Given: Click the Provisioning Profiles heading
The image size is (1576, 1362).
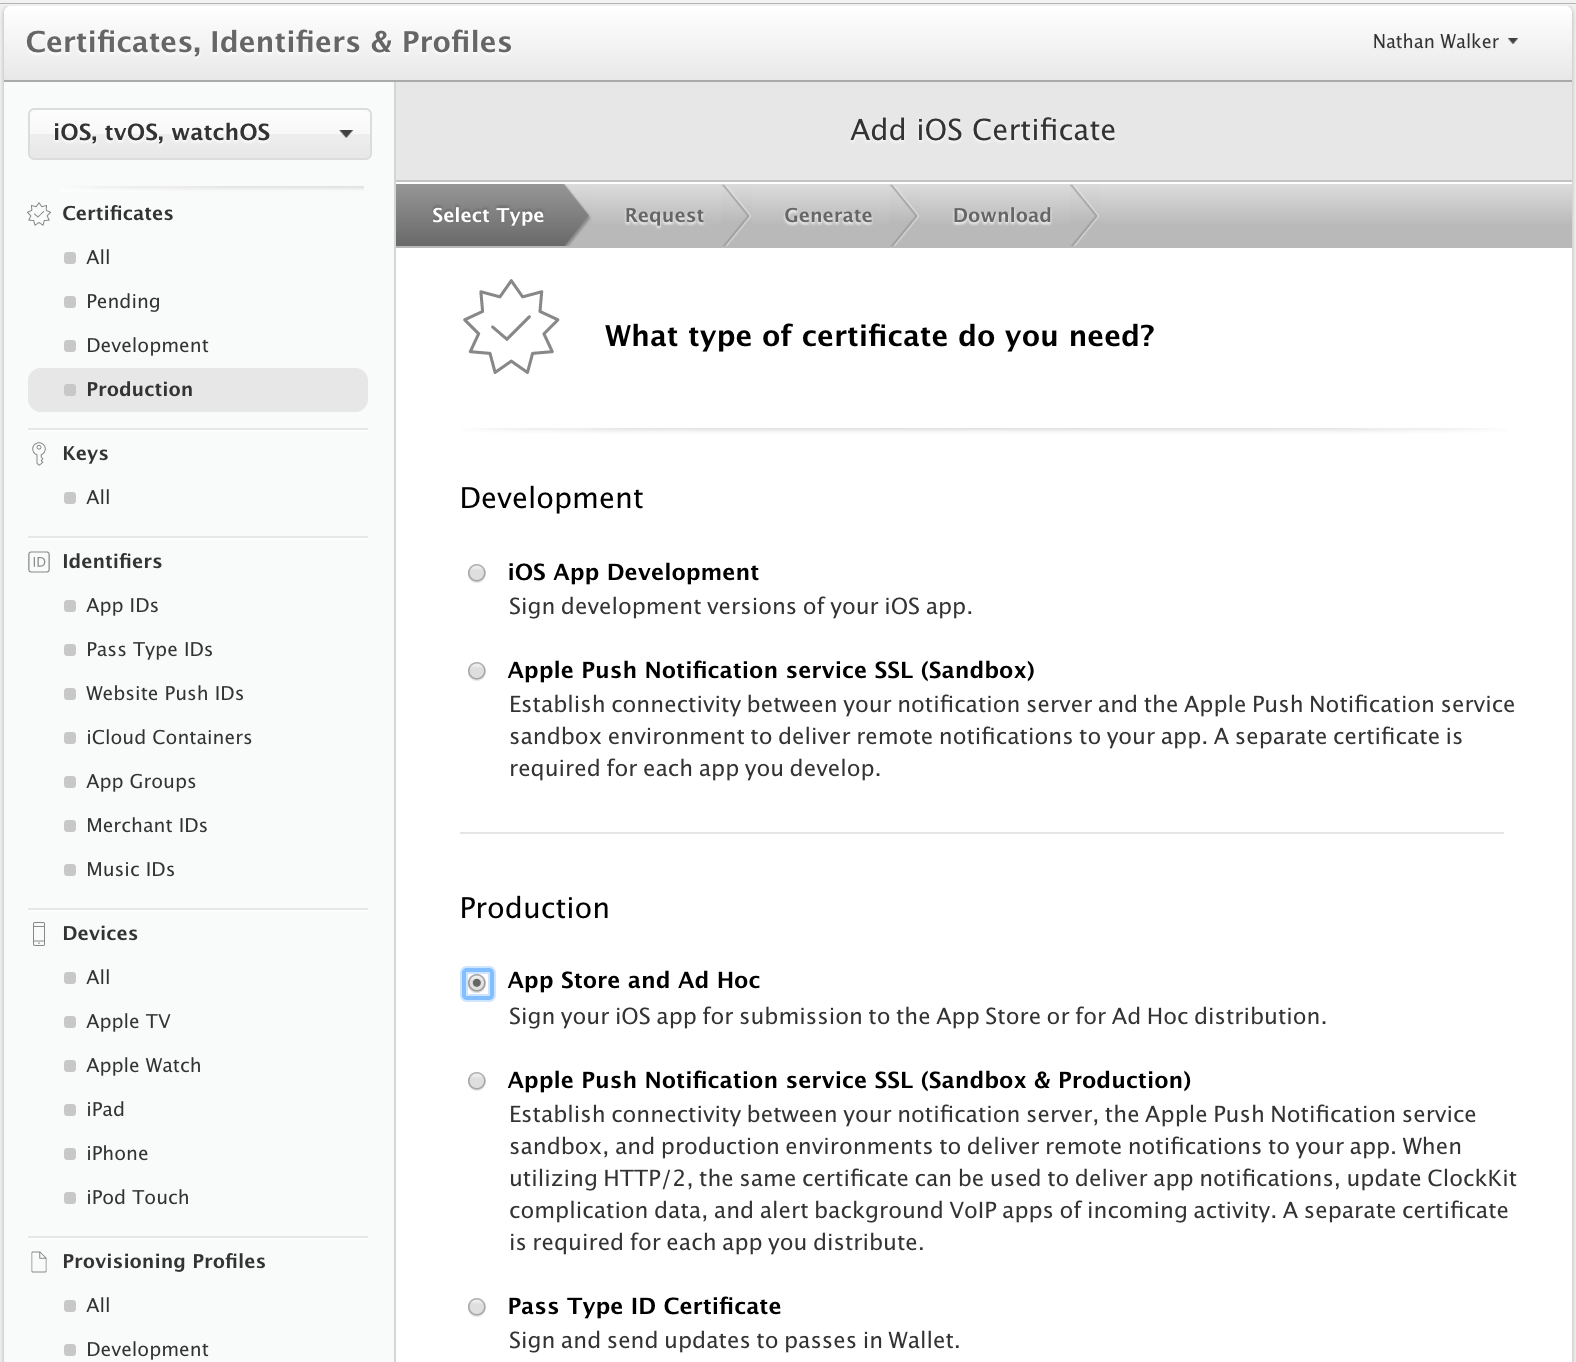Looking at the screenshot, I should point(164,1262).
